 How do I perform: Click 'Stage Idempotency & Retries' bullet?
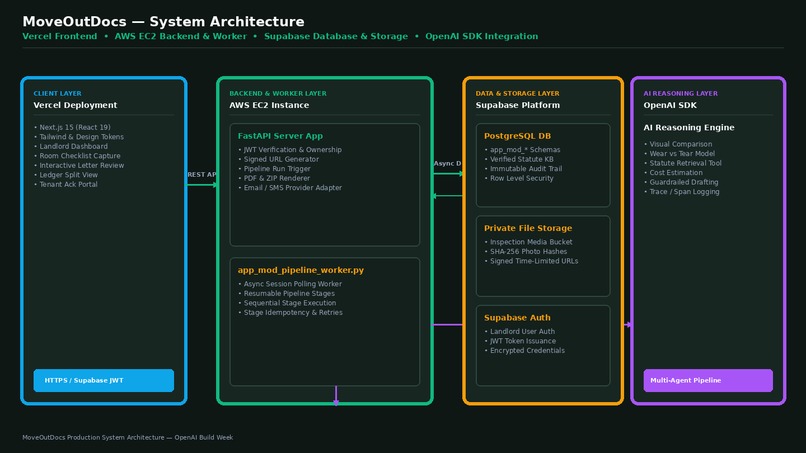[290, 313]
